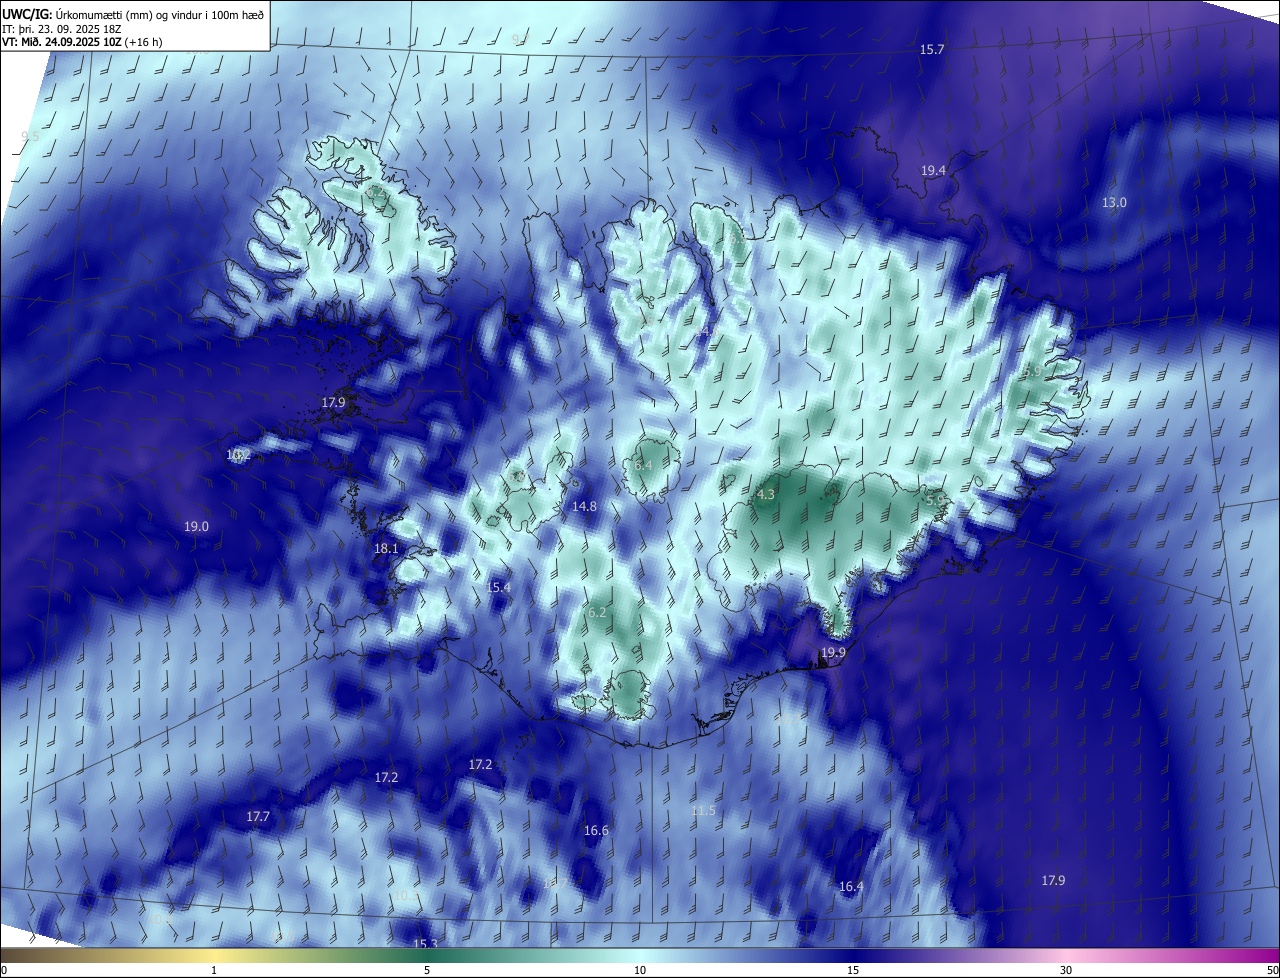Click the 18.1 value label
This screenshot has width=1280, height=978.
[386, 548]
